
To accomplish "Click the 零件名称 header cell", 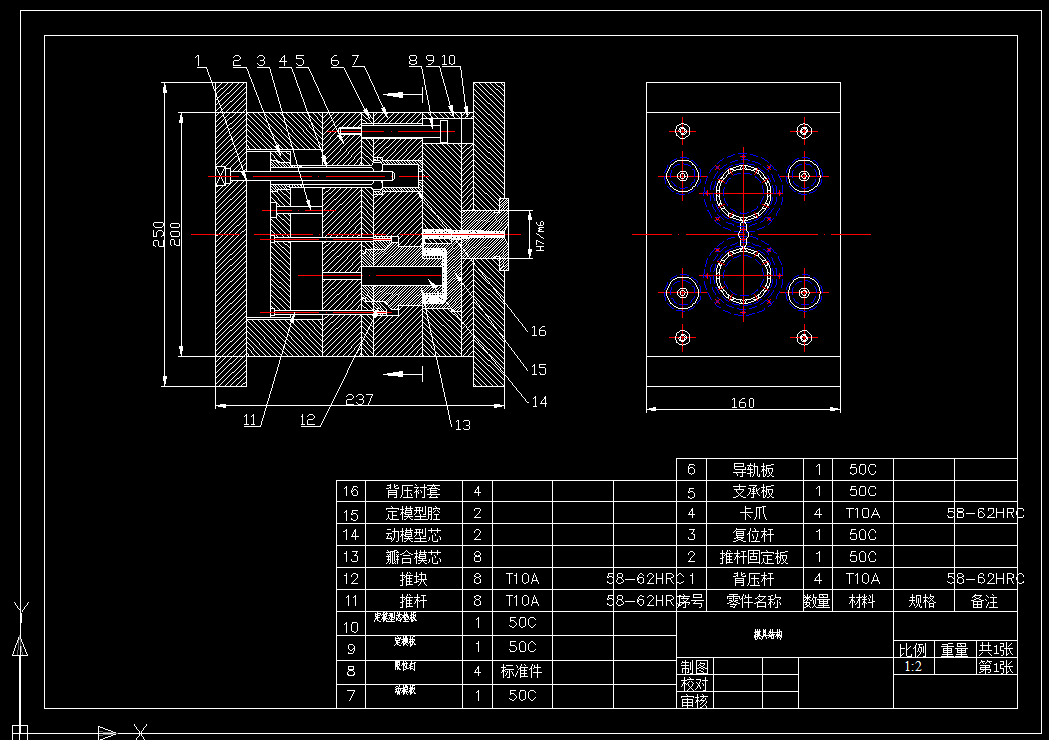I will point(754,602).
